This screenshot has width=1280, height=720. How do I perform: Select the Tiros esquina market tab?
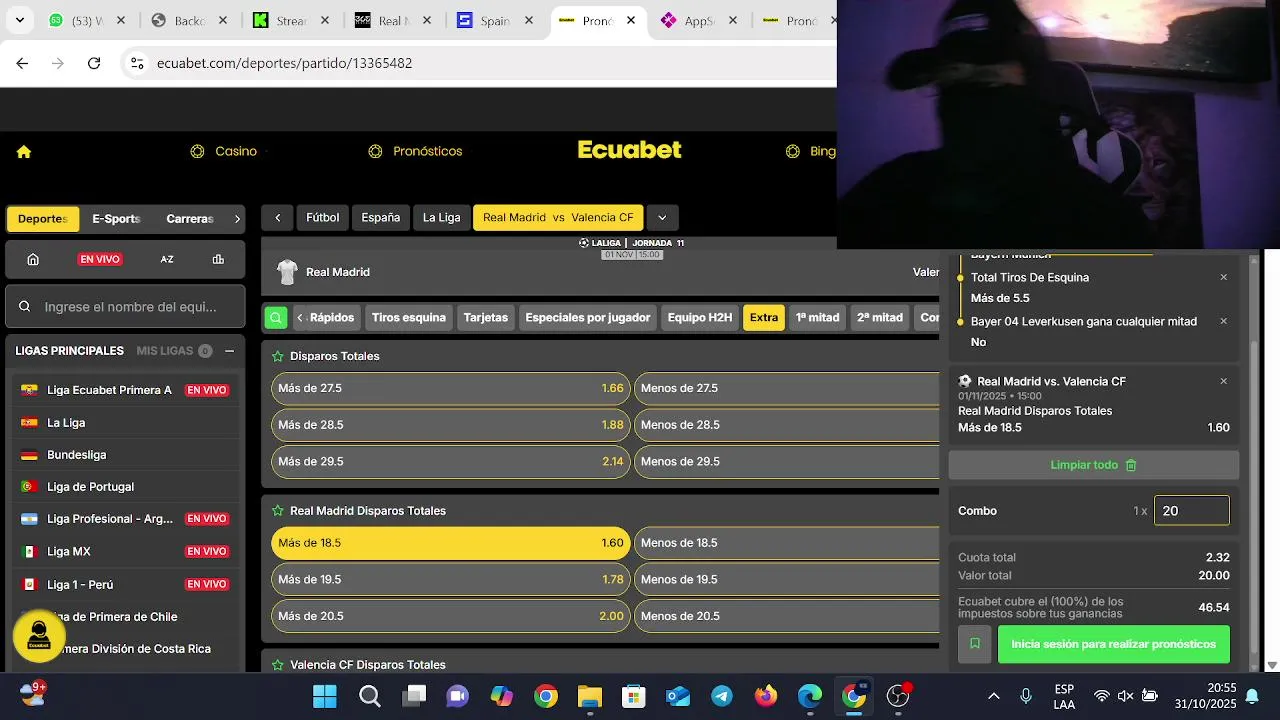pyautogui.click(x=409, y=318)
